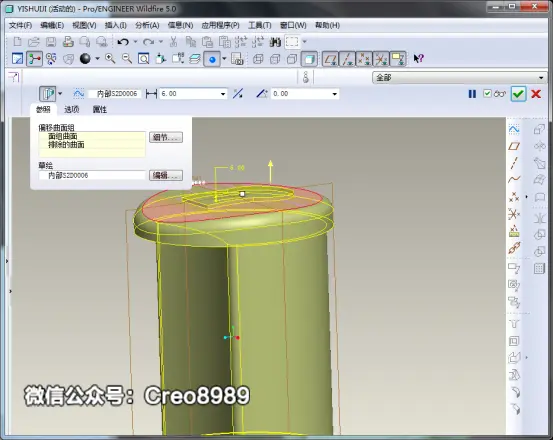Viewport: 554px width, 440px height.
Task: Click the 细节... button
Action: 166,137
